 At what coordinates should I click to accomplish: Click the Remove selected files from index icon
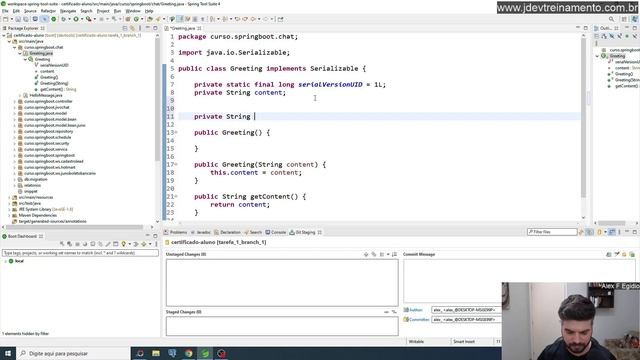click(386, 312)
